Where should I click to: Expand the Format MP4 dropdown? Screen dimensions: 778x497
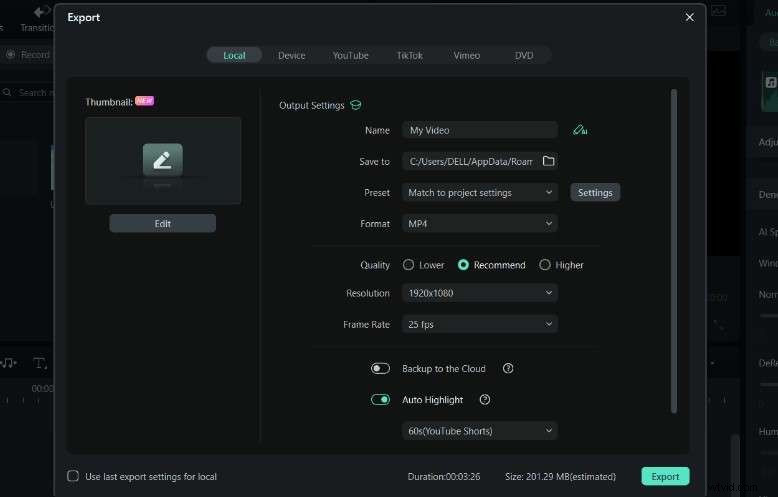point(480,224)
